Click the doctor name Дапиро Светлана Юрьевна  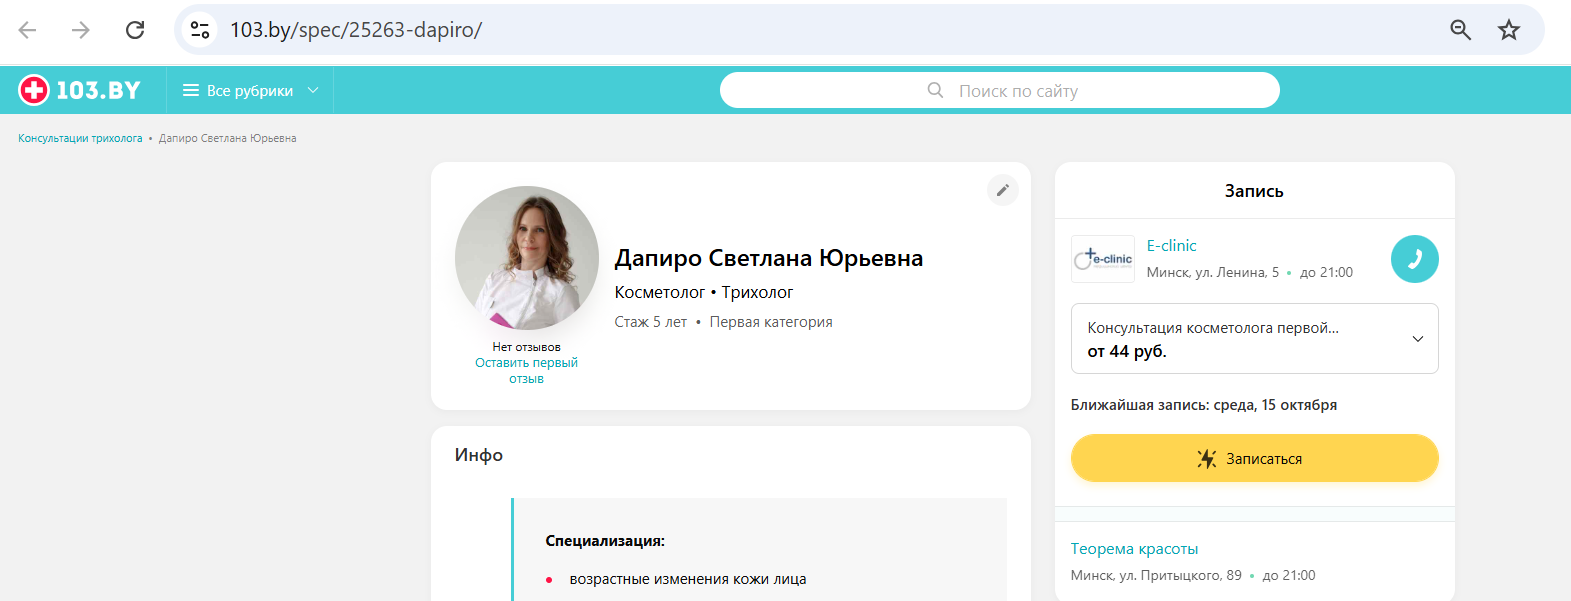pyautogui.click(x=769, y=258)
